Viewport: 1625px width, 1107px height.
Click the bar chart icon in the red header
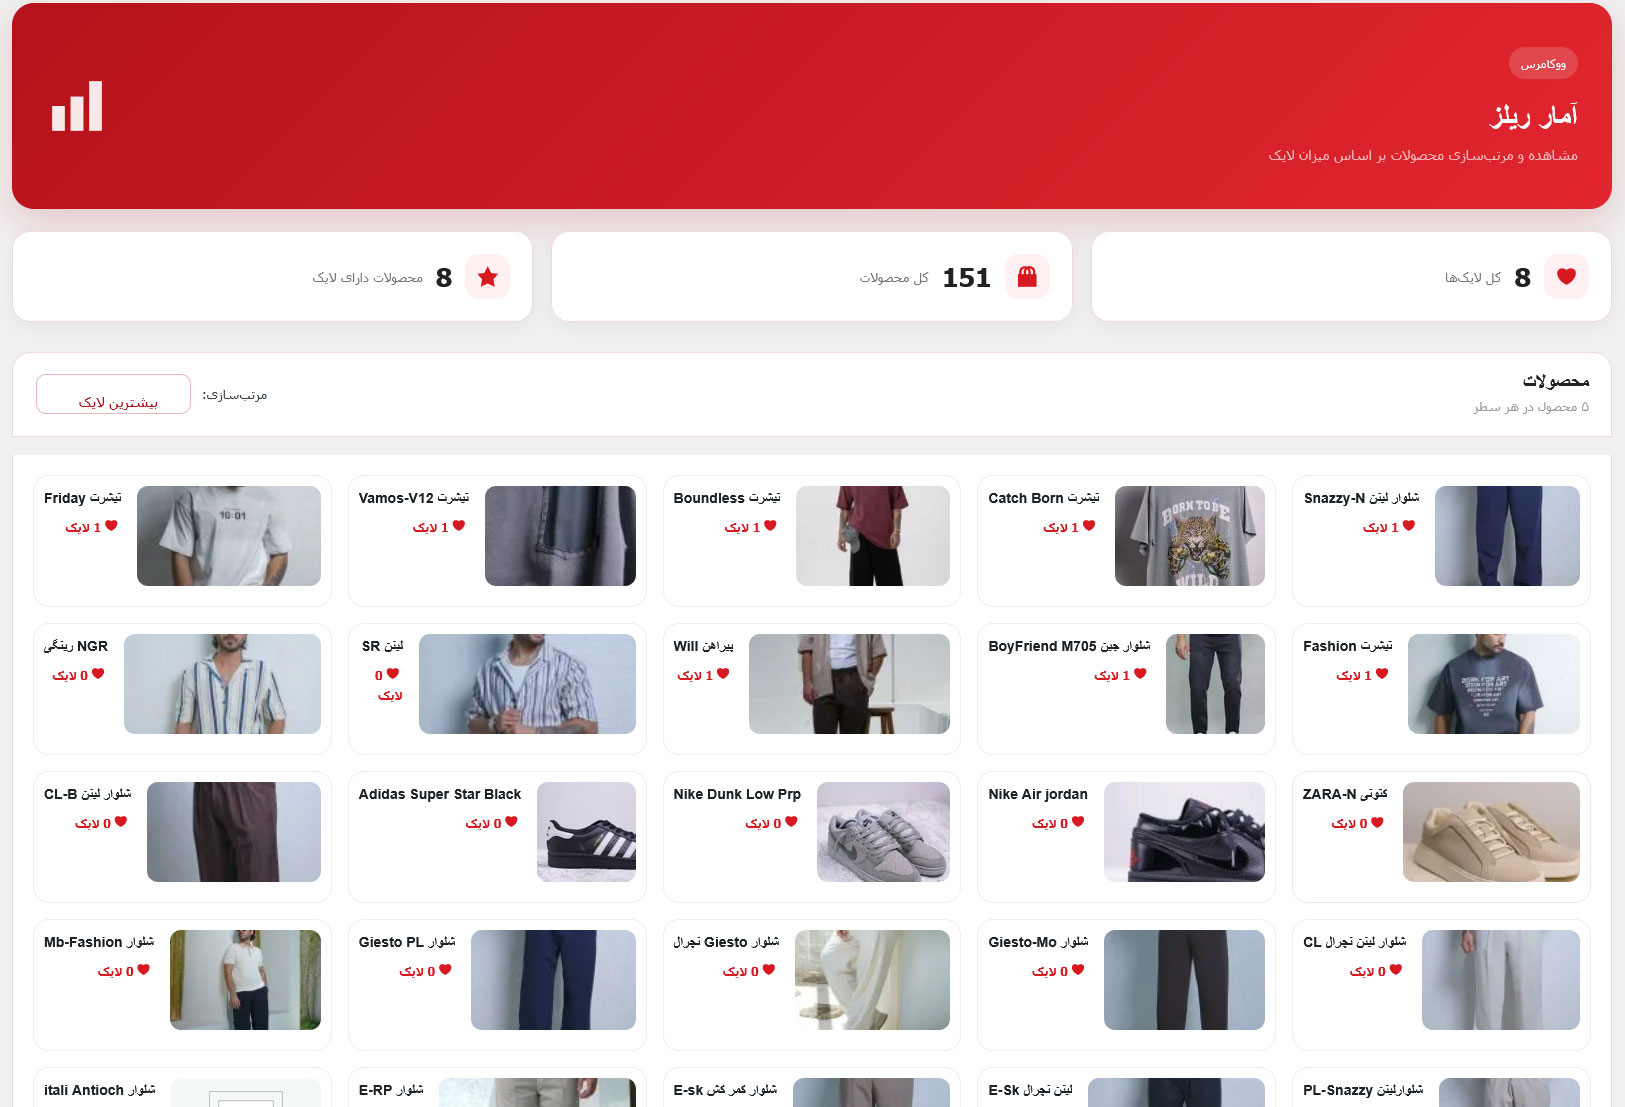click(x=77, y=106)
